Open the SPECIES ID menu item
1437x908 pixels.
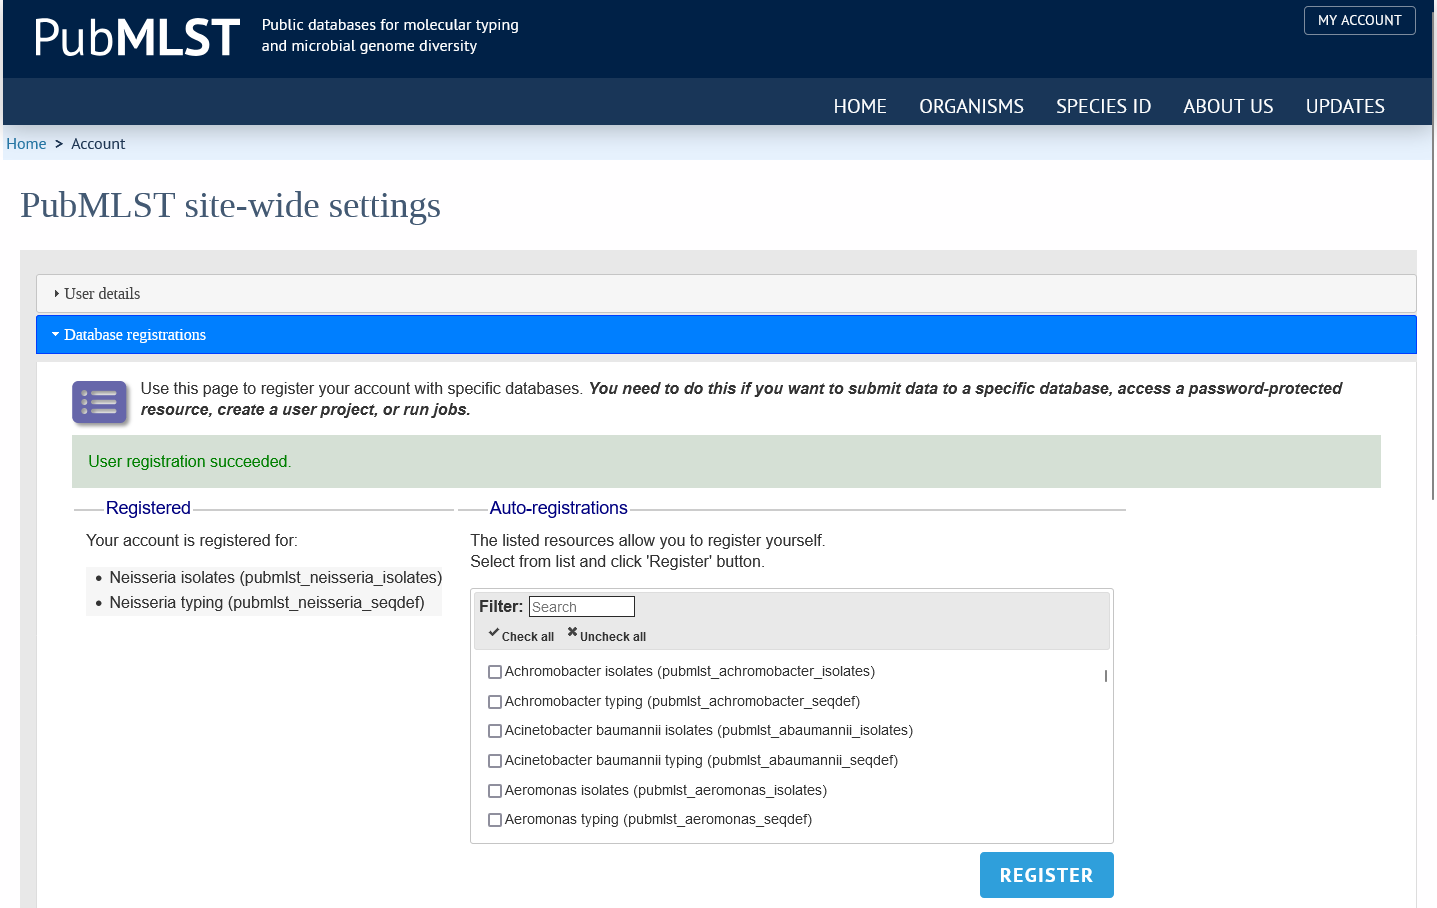1103,106
